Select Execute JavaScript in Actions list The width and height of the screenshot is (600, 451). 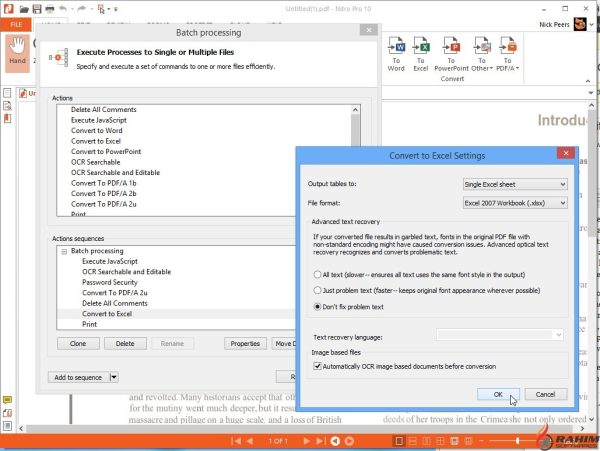(99, 120)
